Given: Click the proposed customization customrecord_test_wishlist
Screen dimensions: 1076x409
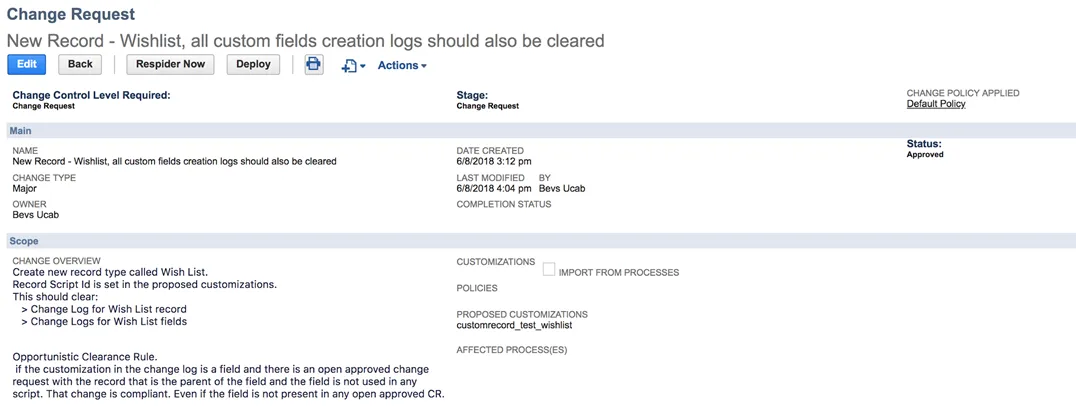Looking at the screenshot, I should coord(514,325).
